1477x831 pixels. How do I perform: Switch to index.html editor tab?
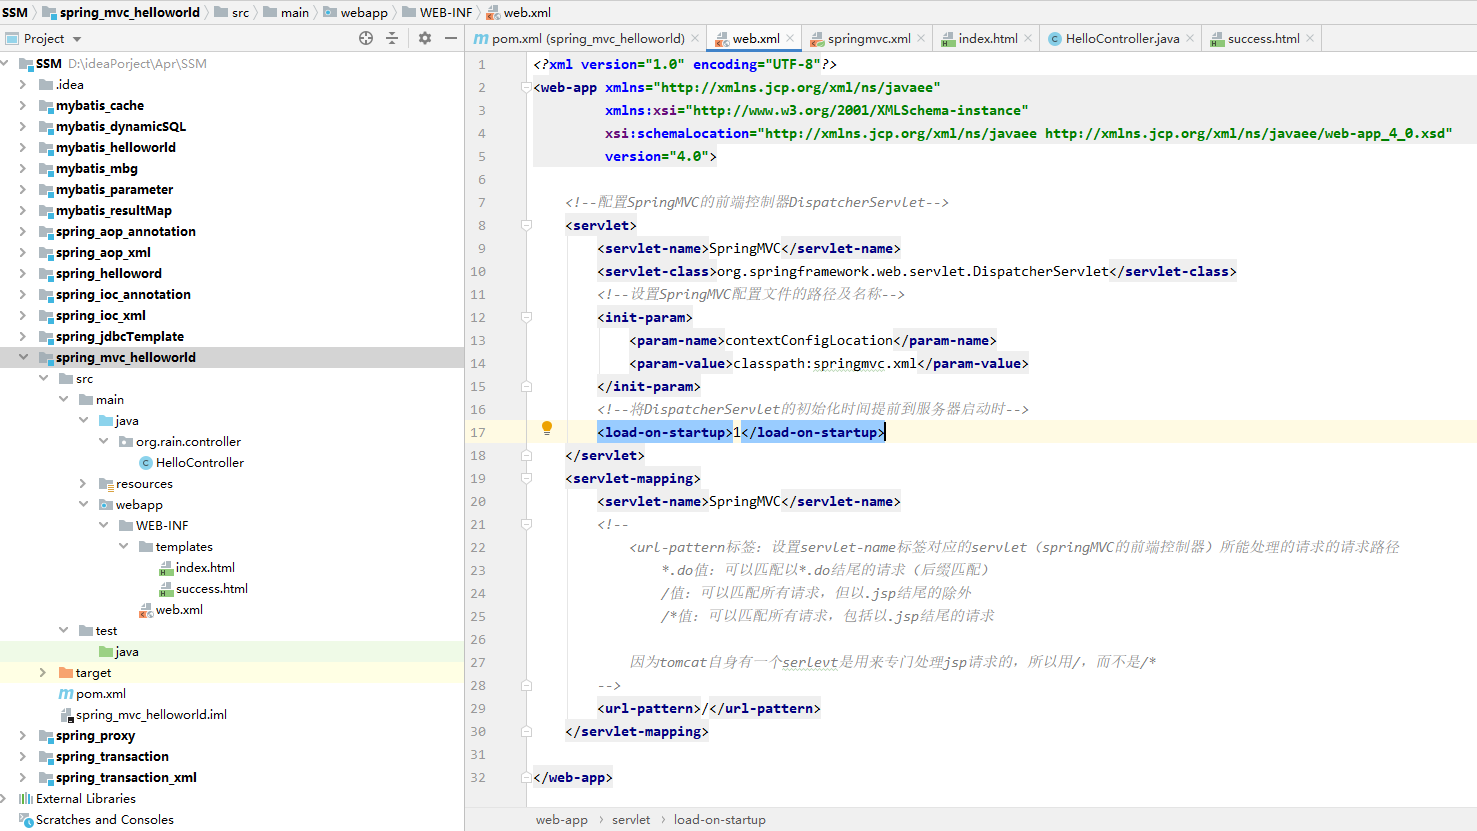pyautogui.click(x=988, y=39)
